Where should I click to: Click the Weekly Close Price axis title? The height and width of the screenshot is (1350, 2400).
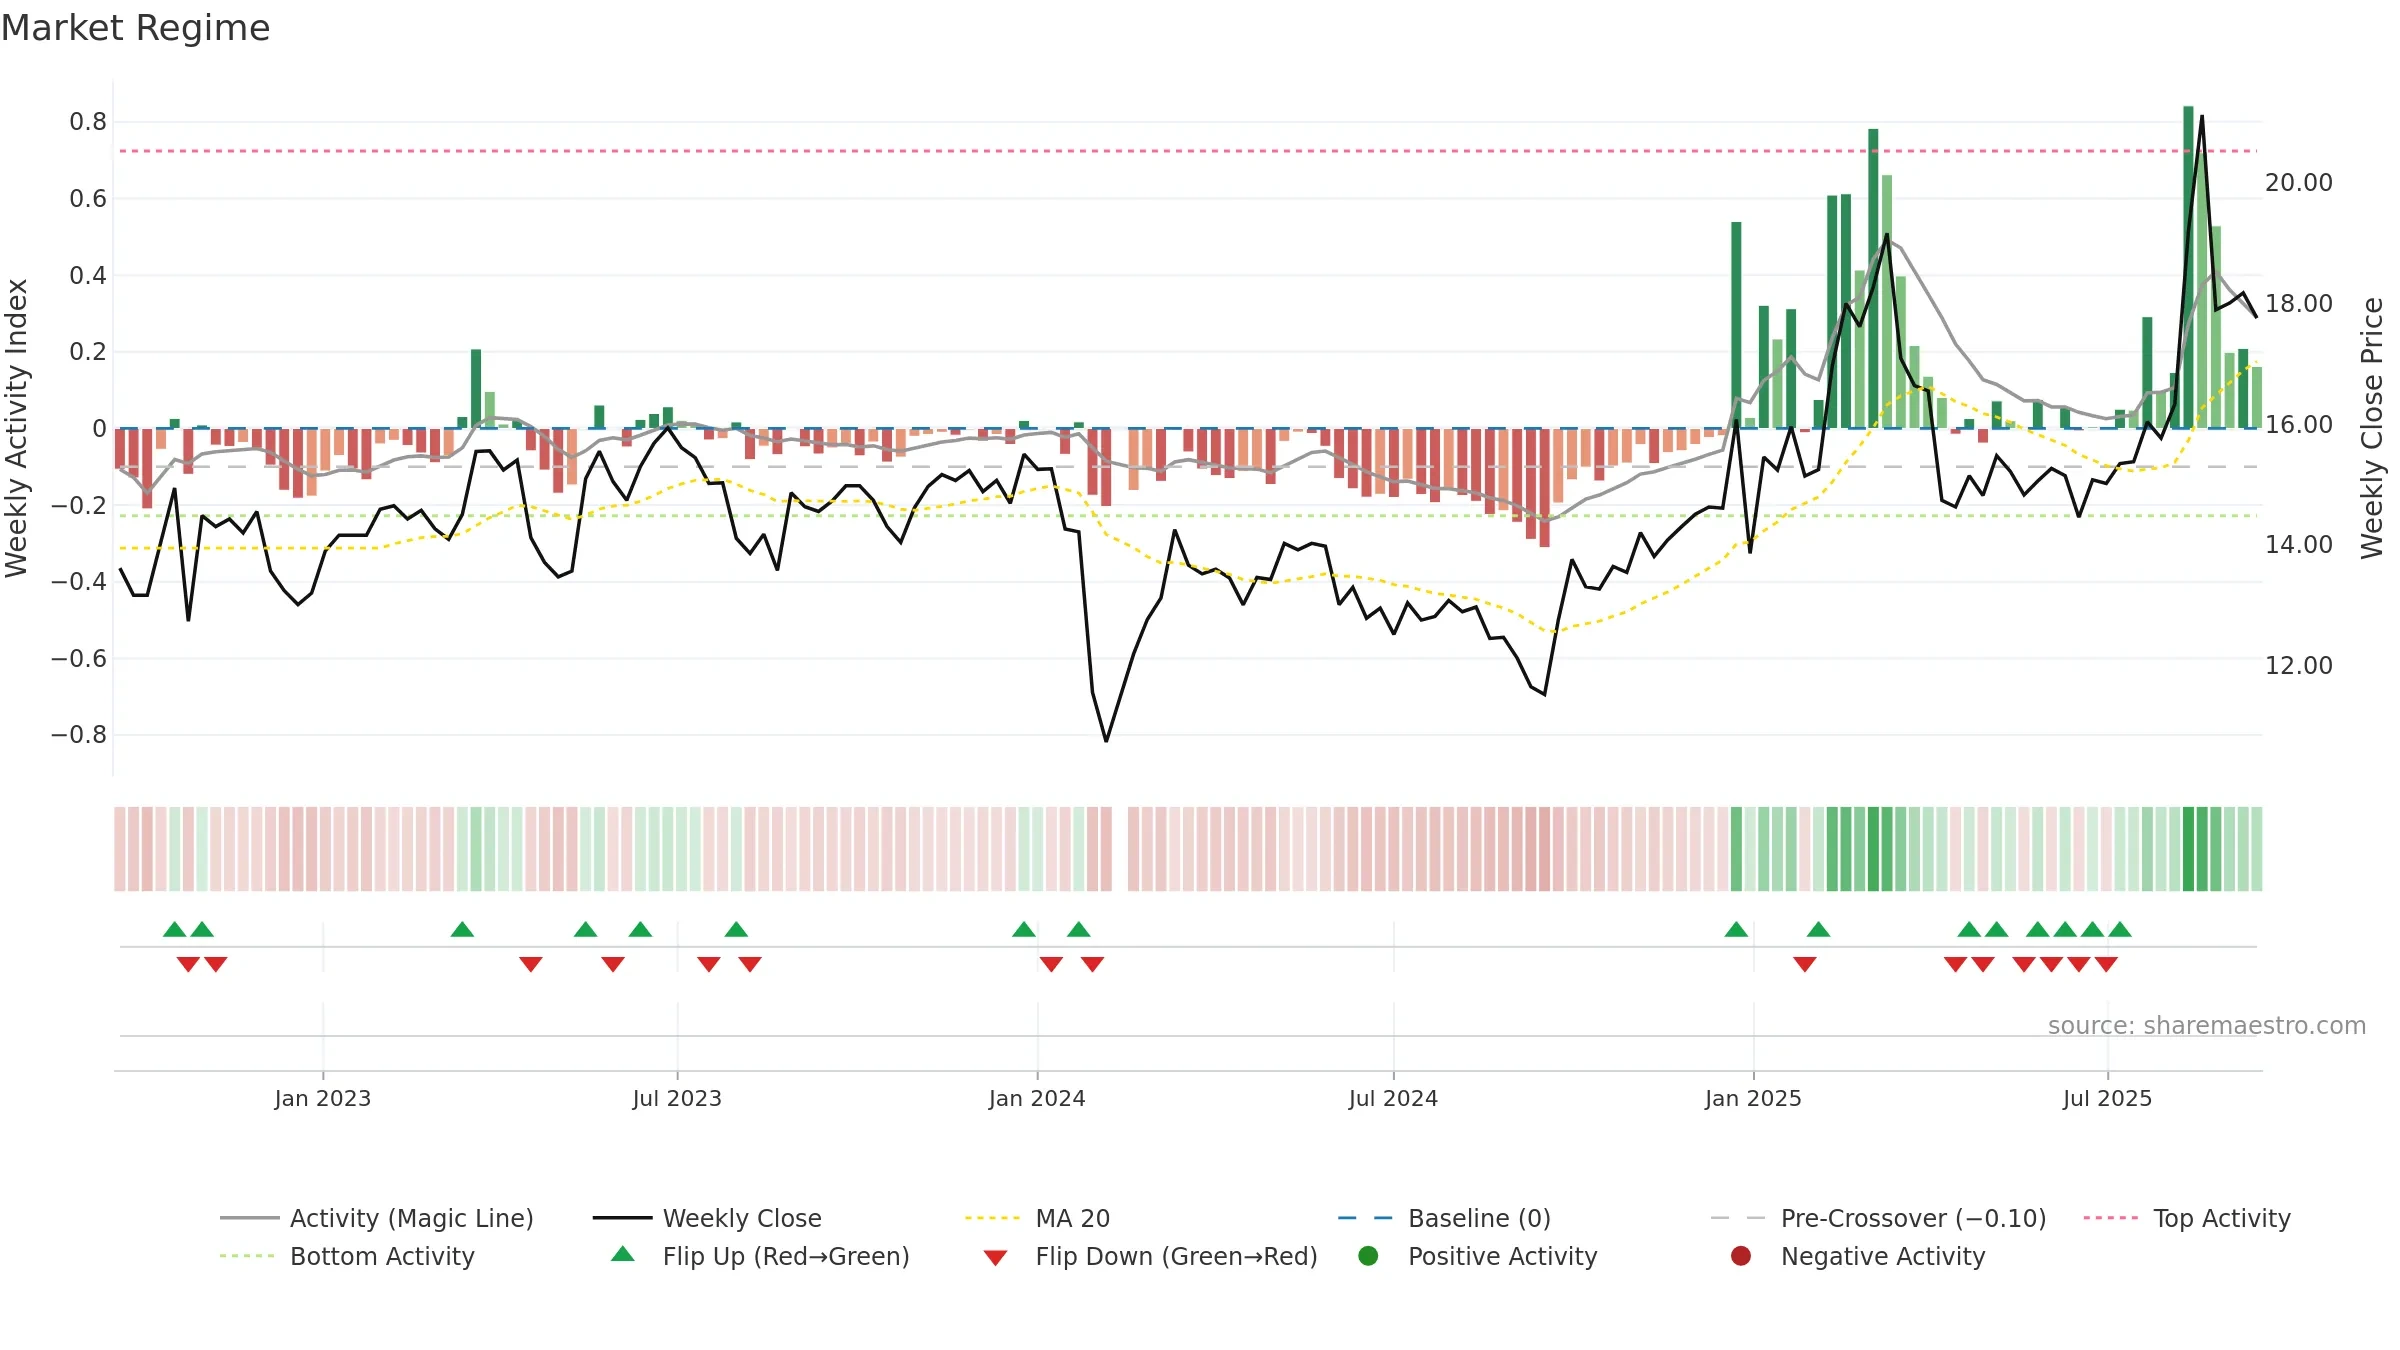click(2372, 428)
